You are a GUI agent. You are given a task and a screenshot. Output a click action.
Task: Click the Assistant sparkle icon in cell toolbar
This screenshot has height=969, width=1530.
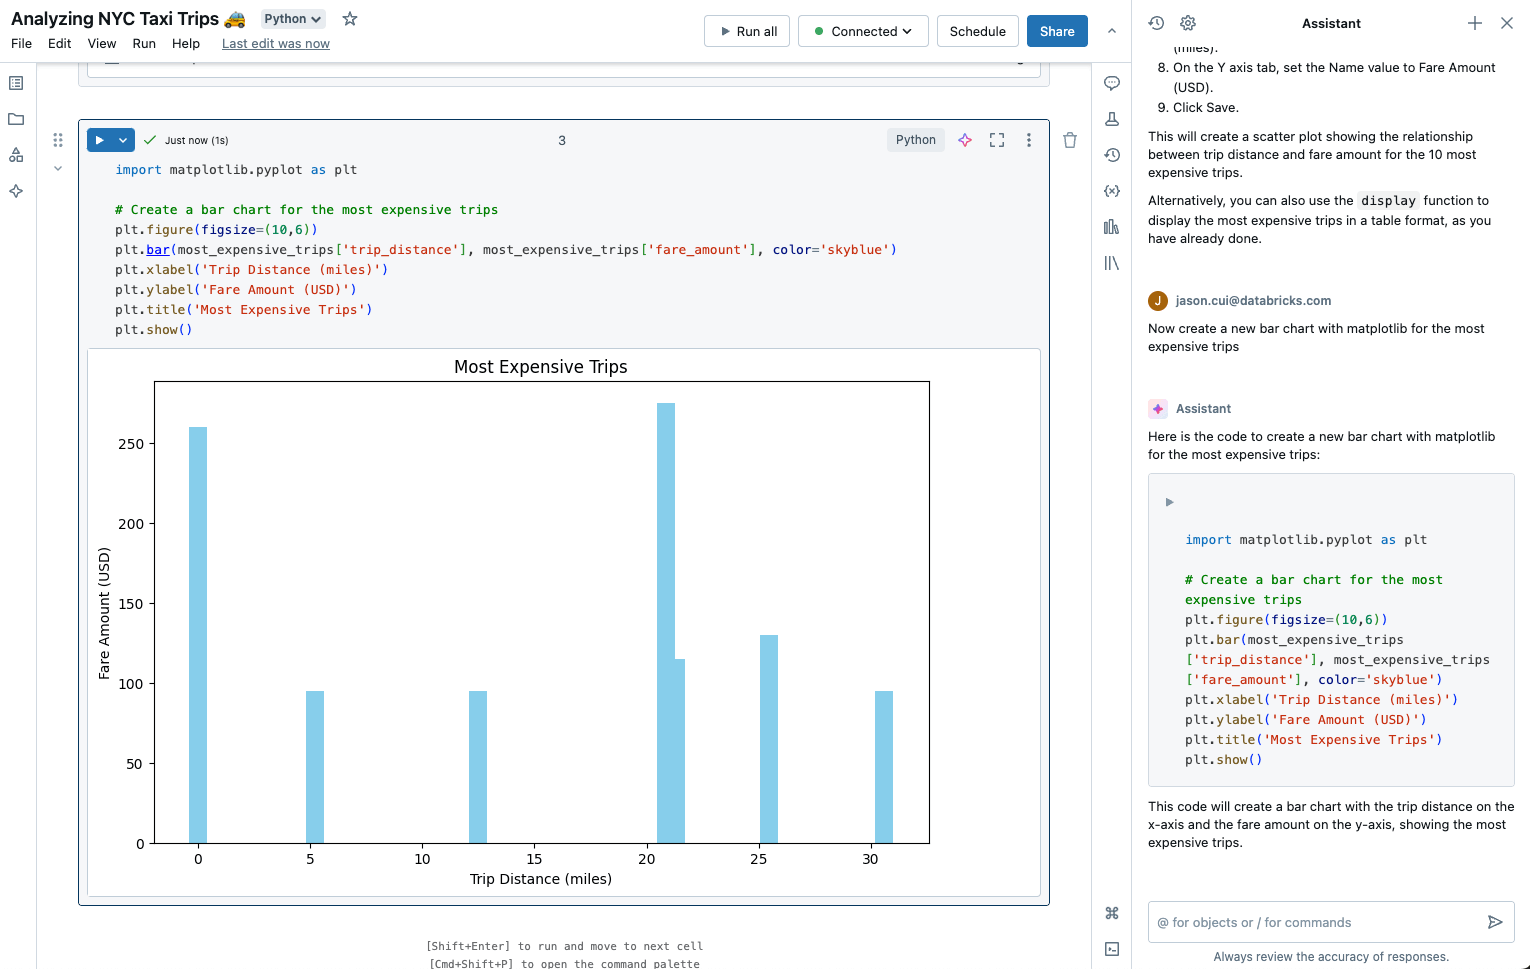pos(964,139)
